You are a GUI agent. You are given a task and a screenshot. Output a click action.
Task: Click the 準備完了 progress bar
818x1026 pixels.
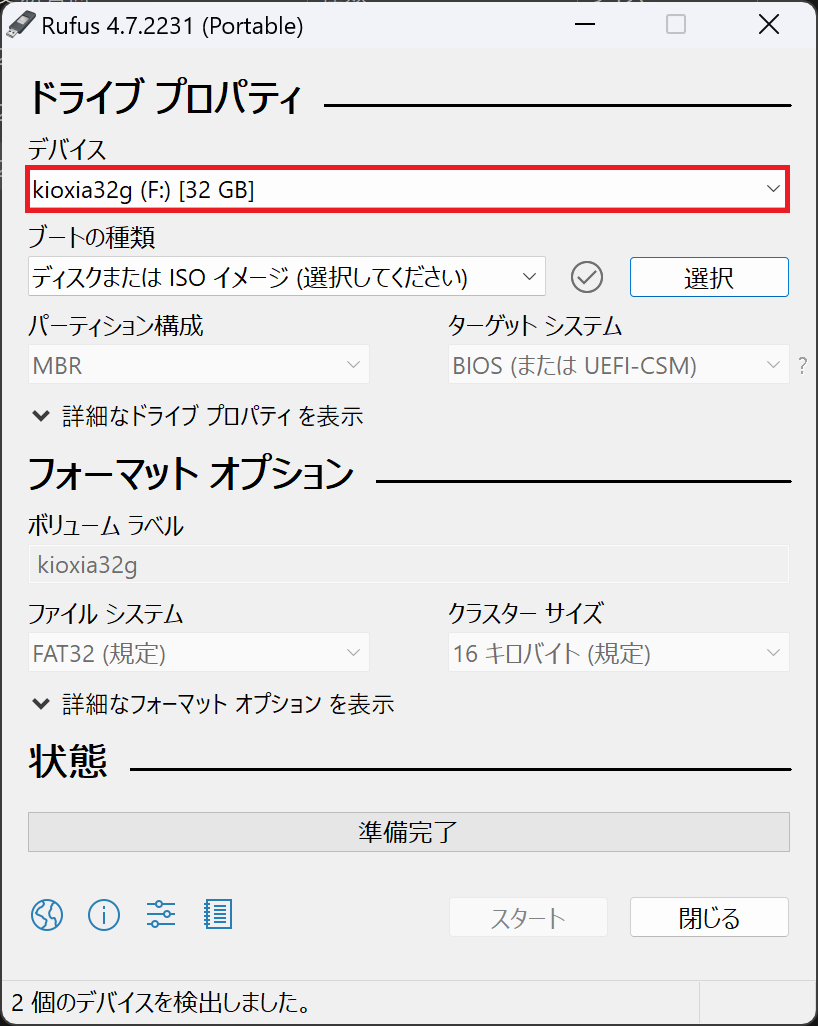408,832
